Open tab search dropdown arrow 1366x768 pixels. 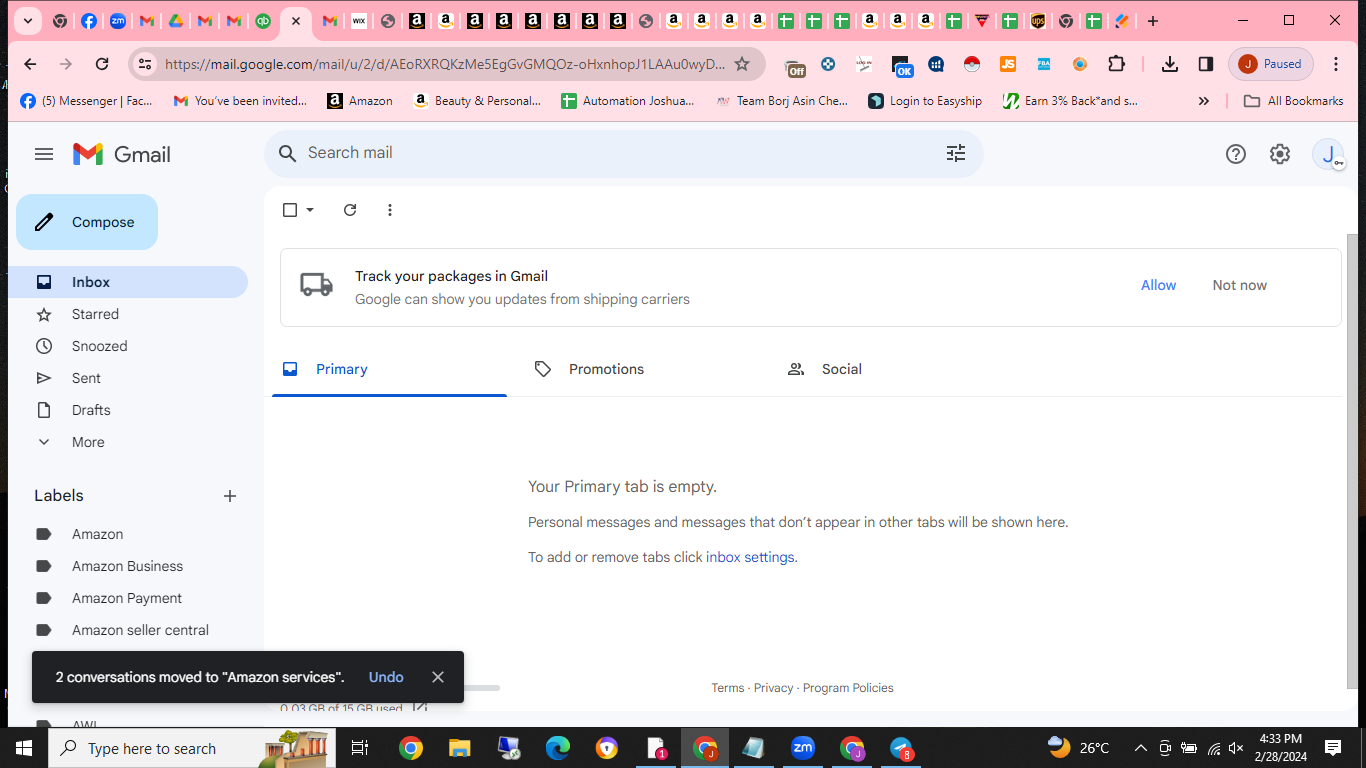coord(28,21)
